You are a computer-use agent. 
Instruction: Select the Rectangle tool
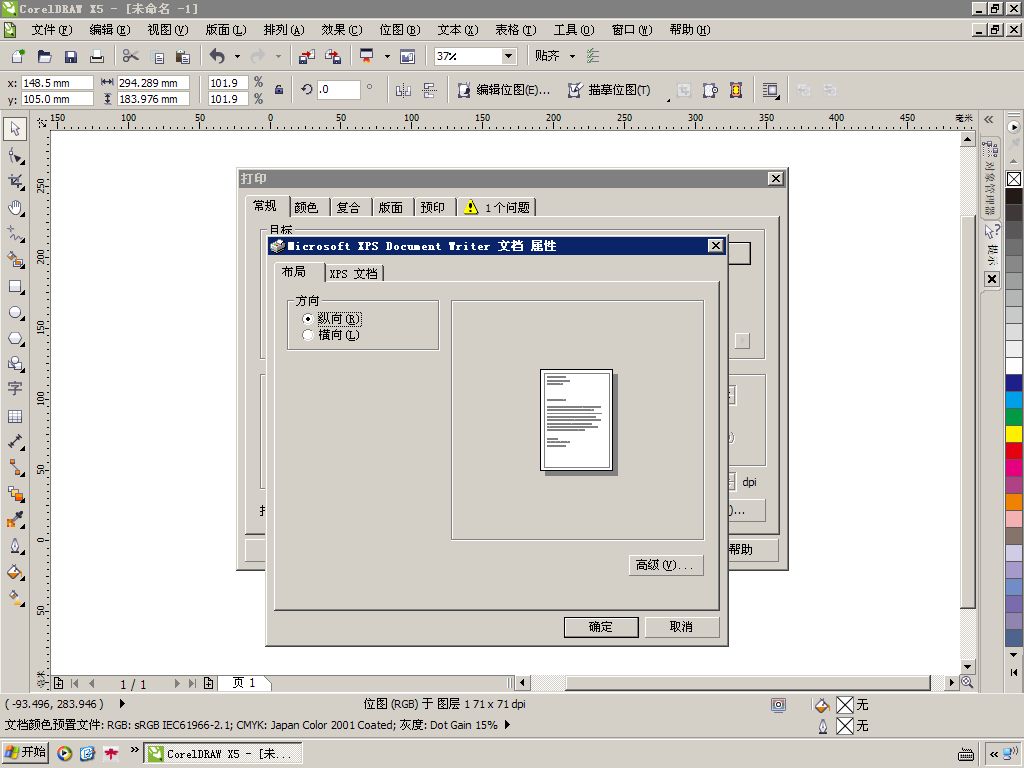click(x=15, y=287)
